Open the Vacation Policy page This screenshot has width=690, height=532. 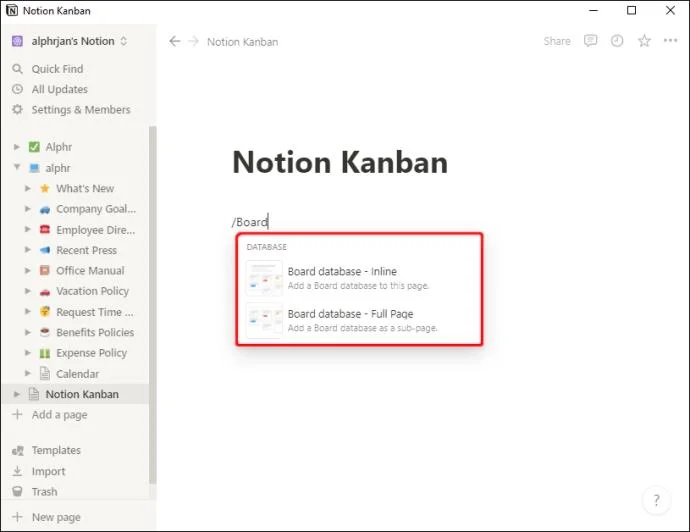coord(92,291)
